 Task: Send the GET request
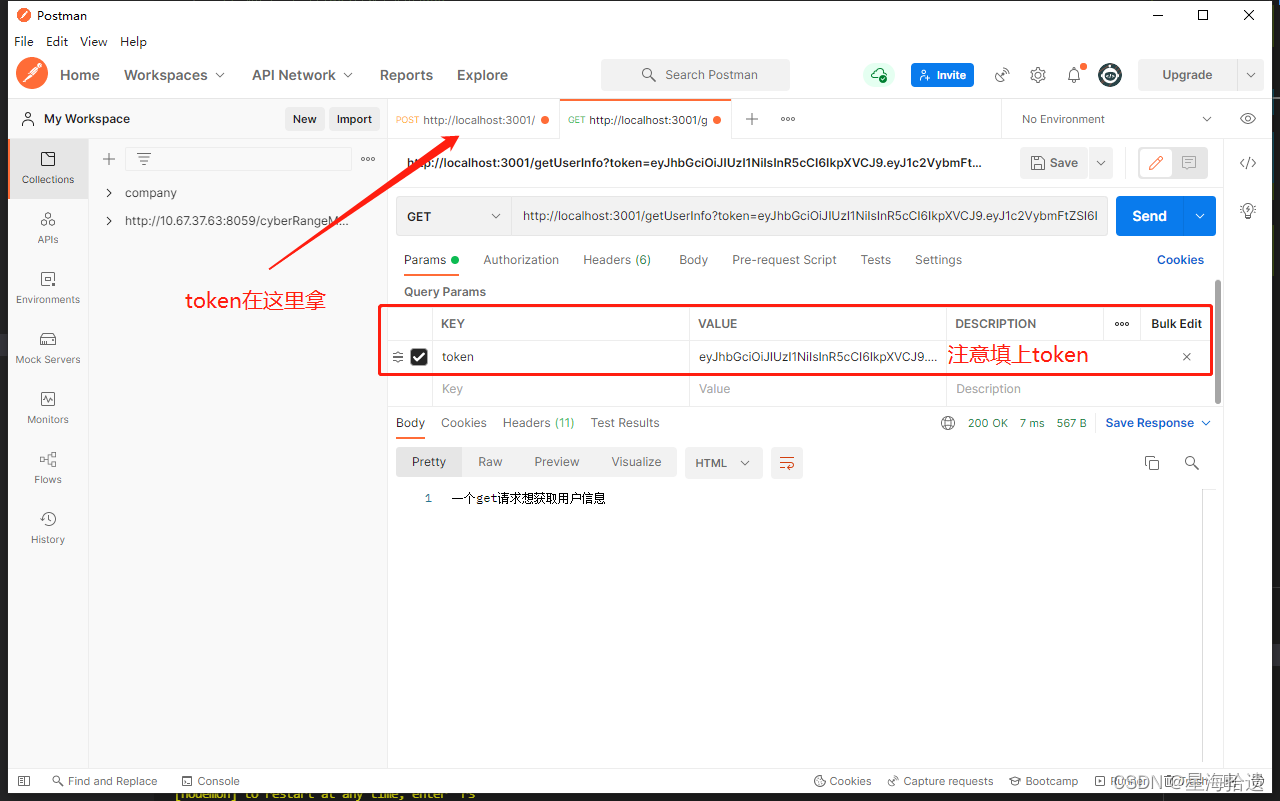[x=1149, y=216]
